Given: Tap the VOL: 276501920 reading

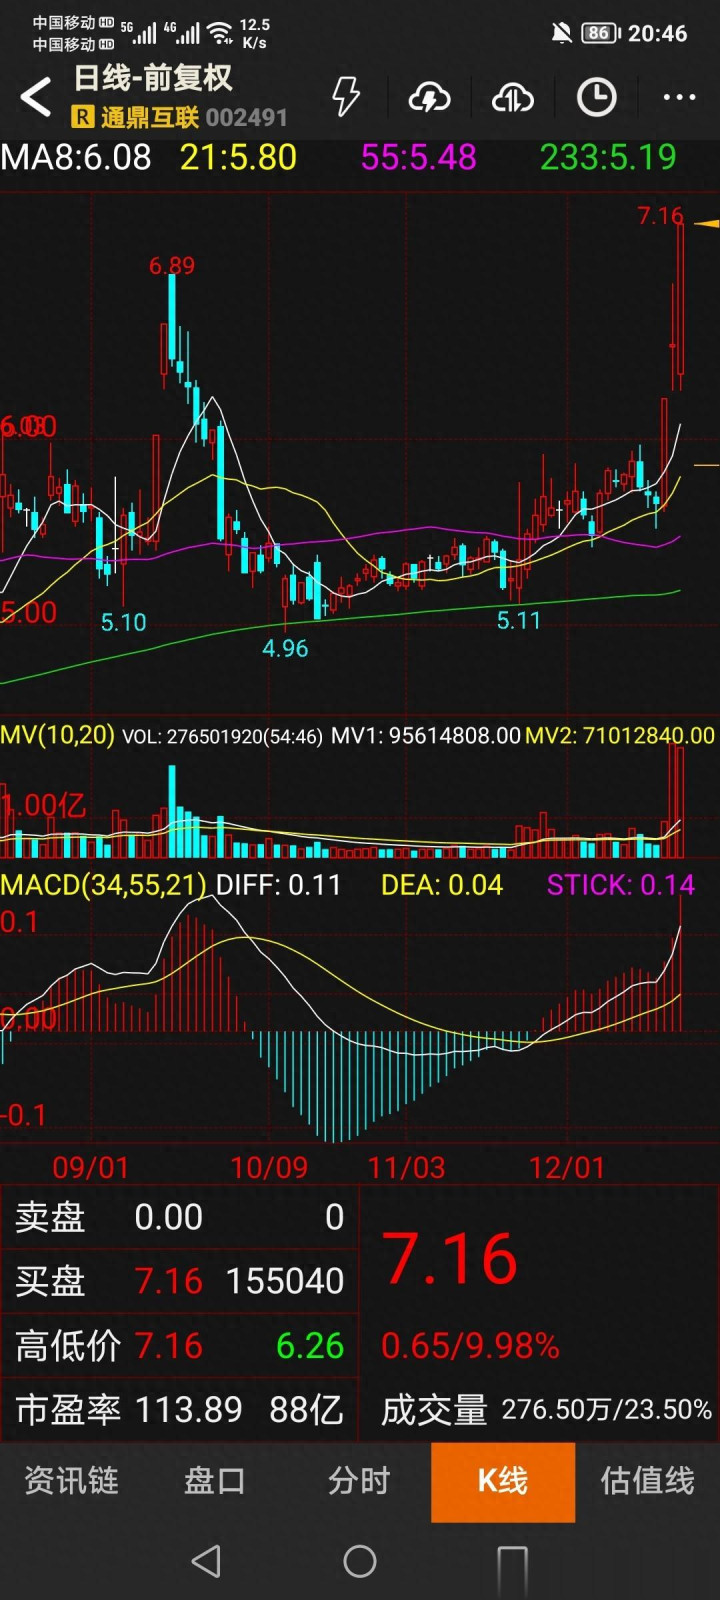Looking at the screenshot, I should [x=222, y=736].
